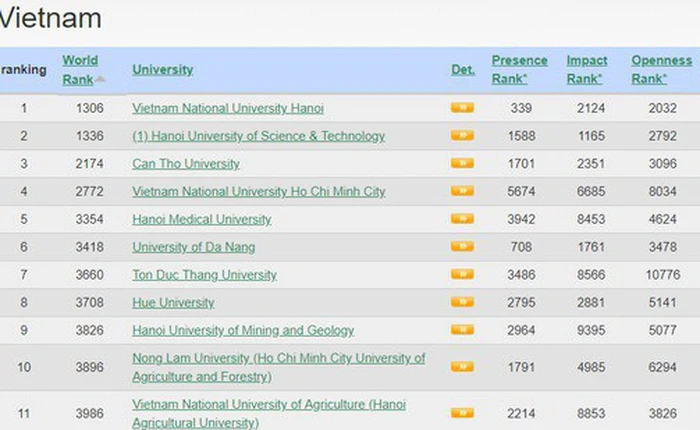Select openness rank value 6294
Image resolution: width=700 pixels, height=430 pixels.
pos(662,367)
